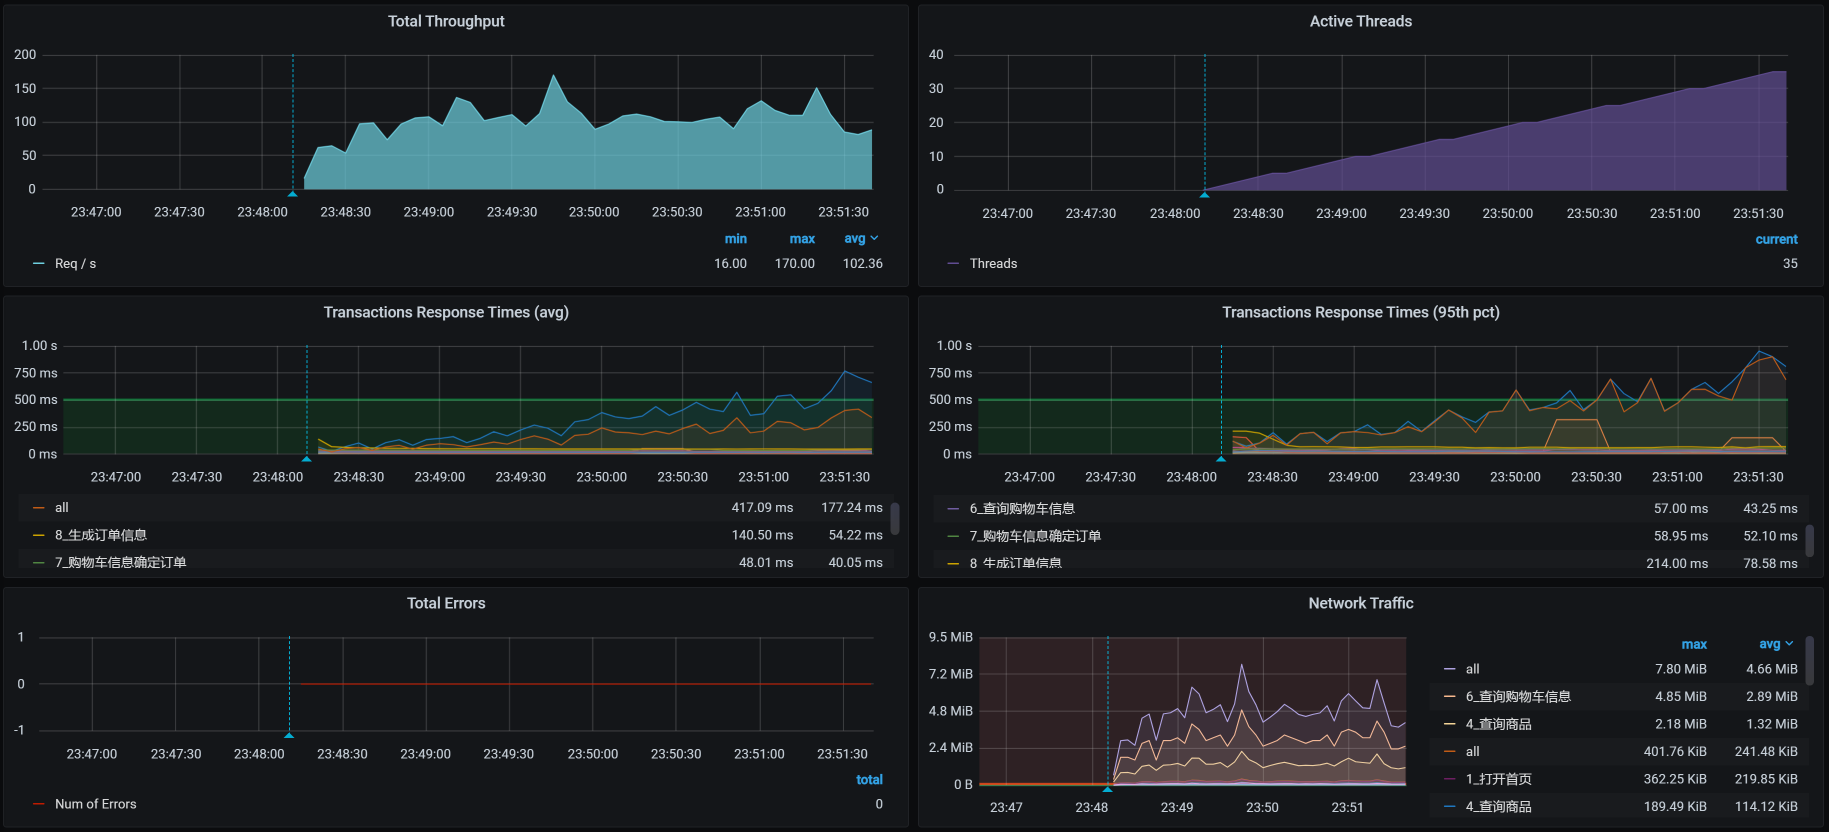Click the current column header in Active Threads

(1776, 239)
